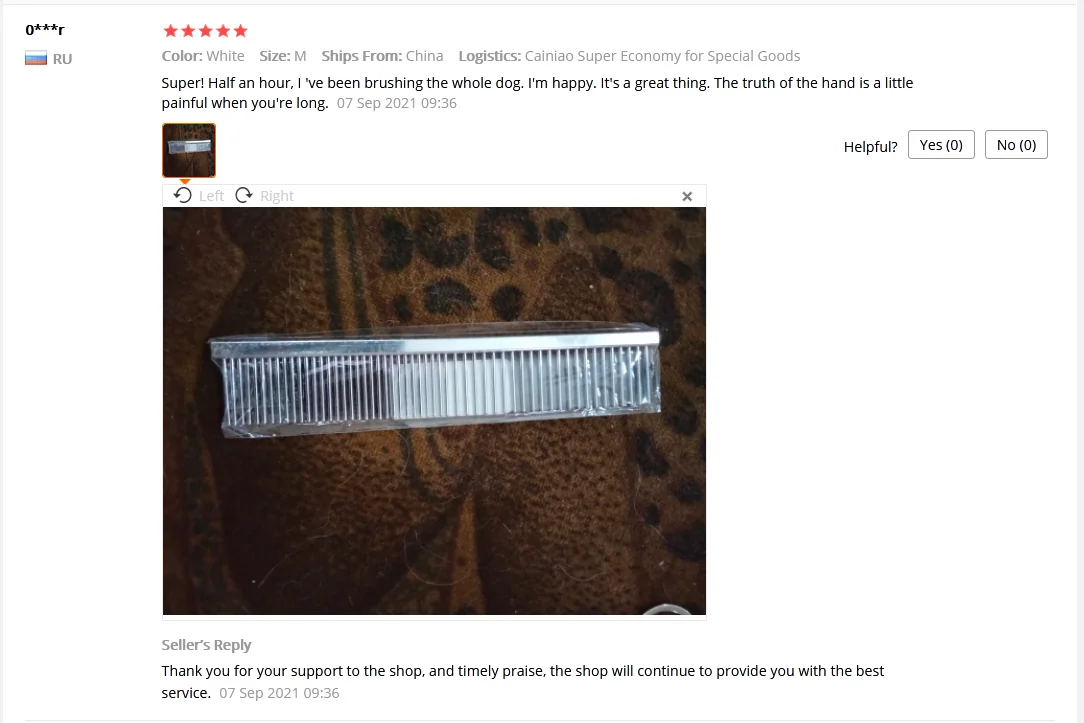Click the reviewer name 0***r
The image size is (1084, 723).
click(45, 30)
